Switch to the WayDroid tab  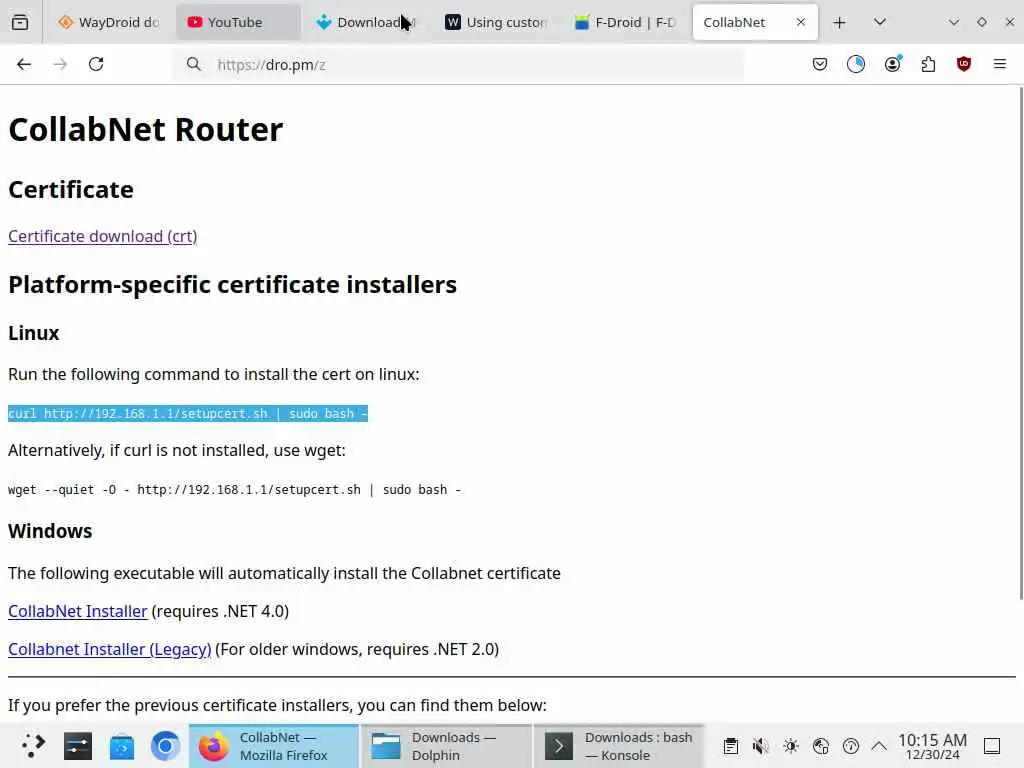pyautogui.click(x=109, y=22)
